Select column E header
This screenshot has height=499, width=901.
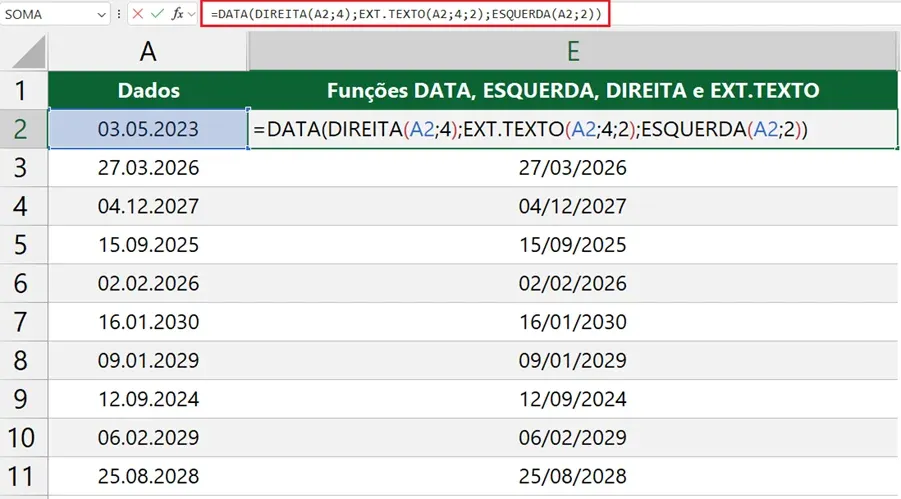click(x=573, y=51)
